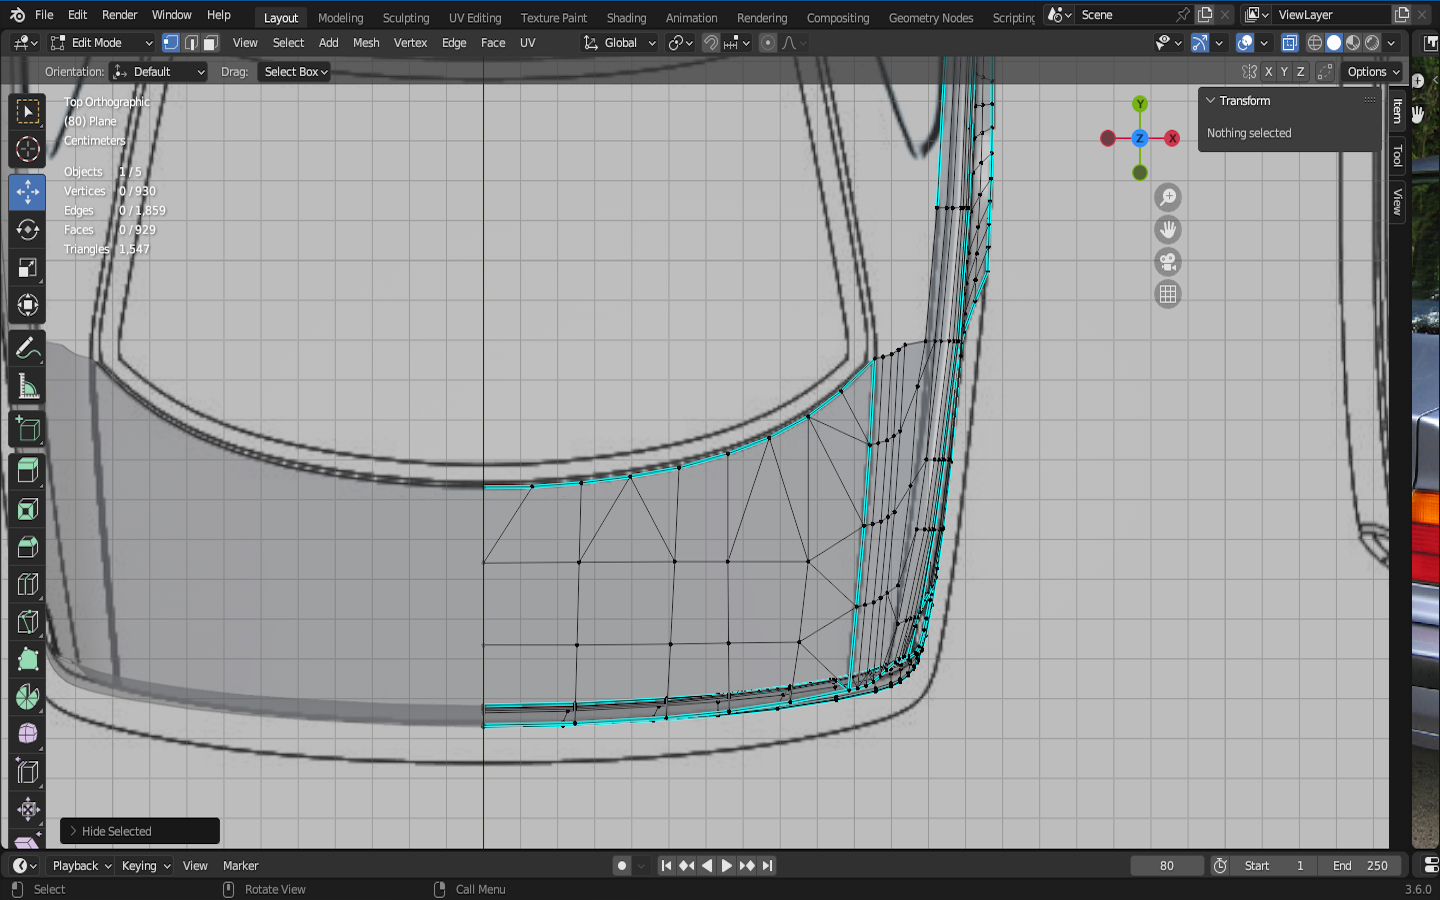Click the End frame field

[1359, 866]
